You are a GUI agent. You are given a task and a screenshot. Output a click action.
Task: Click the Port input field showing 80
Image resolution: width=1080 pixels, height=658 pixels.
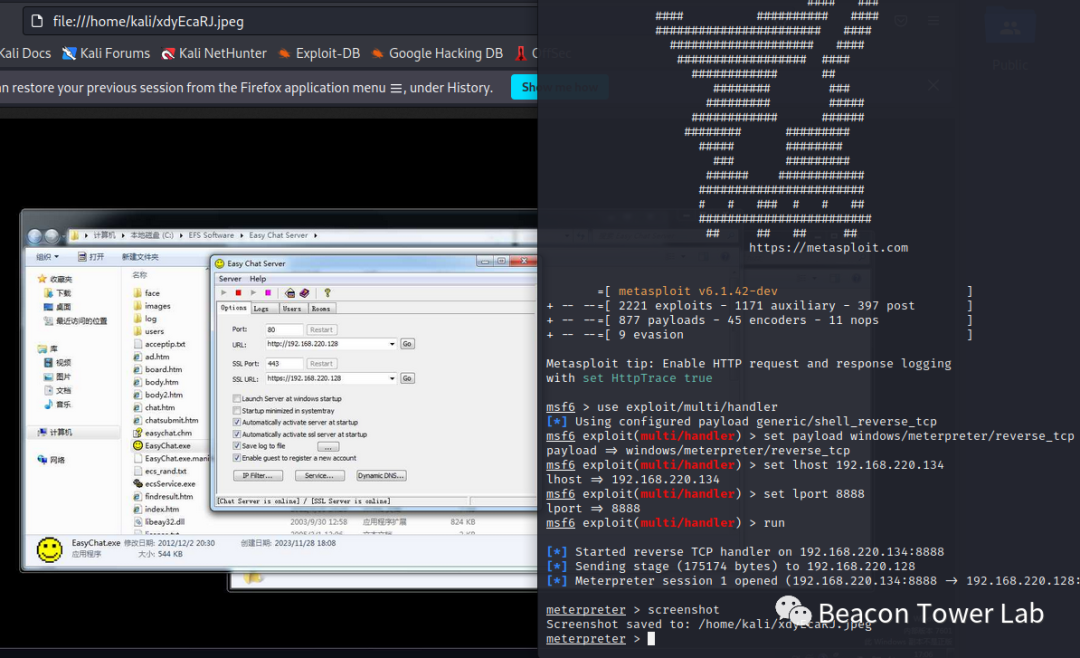coord(284,329)
